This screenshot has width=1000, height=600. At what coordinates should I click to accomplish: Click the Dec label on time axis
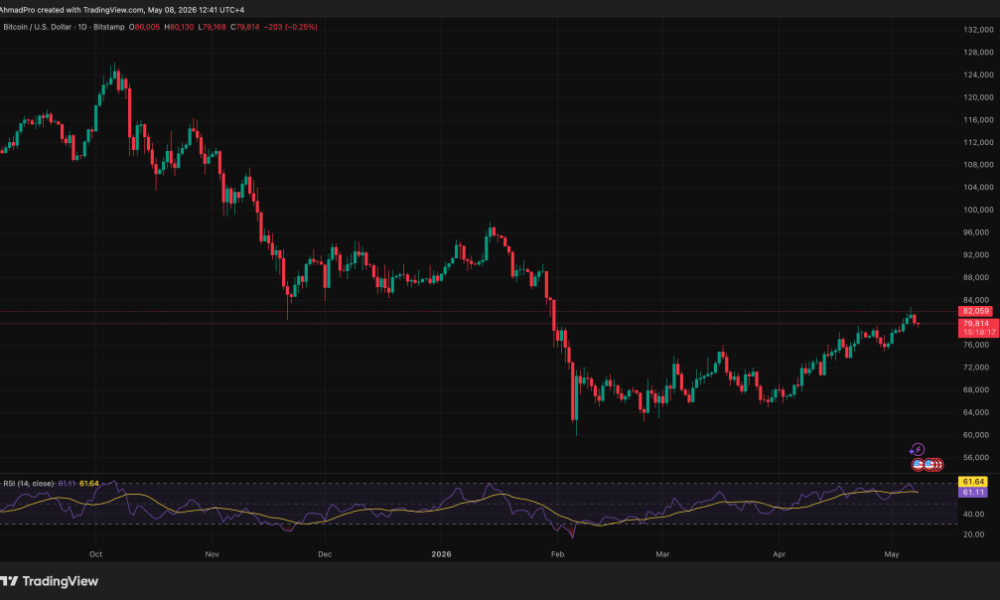(x=325, y=554)
